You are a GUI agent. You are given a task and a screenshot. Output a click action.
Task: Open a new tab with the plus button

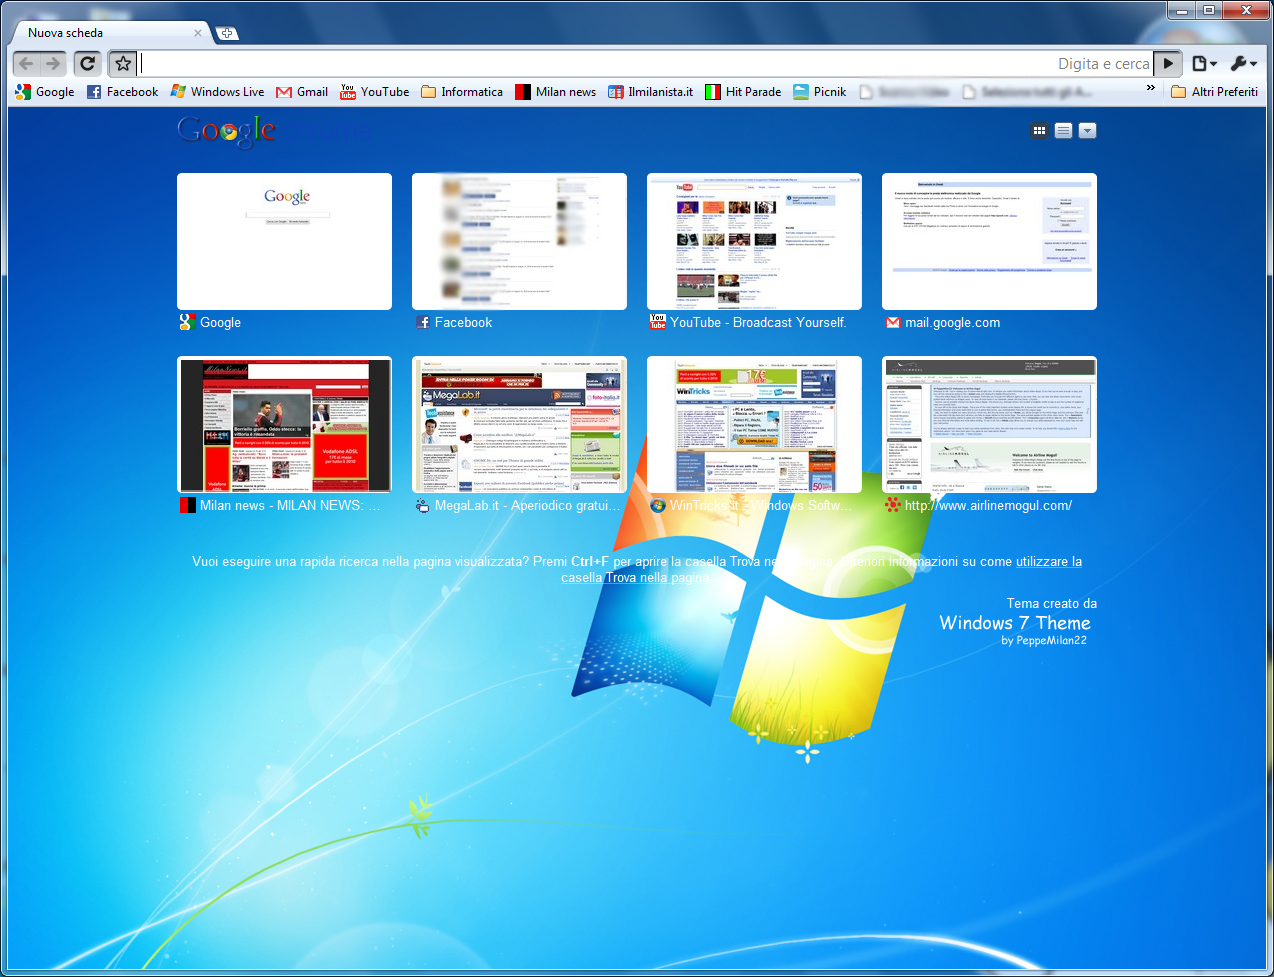coord(227,33)
